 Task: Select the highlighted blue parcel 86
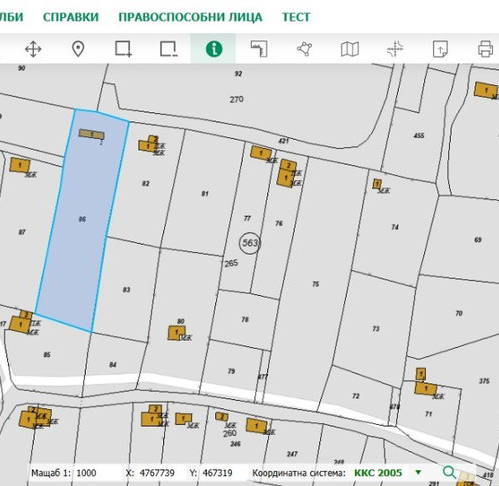pyautogui.click(x=82, y=220)
